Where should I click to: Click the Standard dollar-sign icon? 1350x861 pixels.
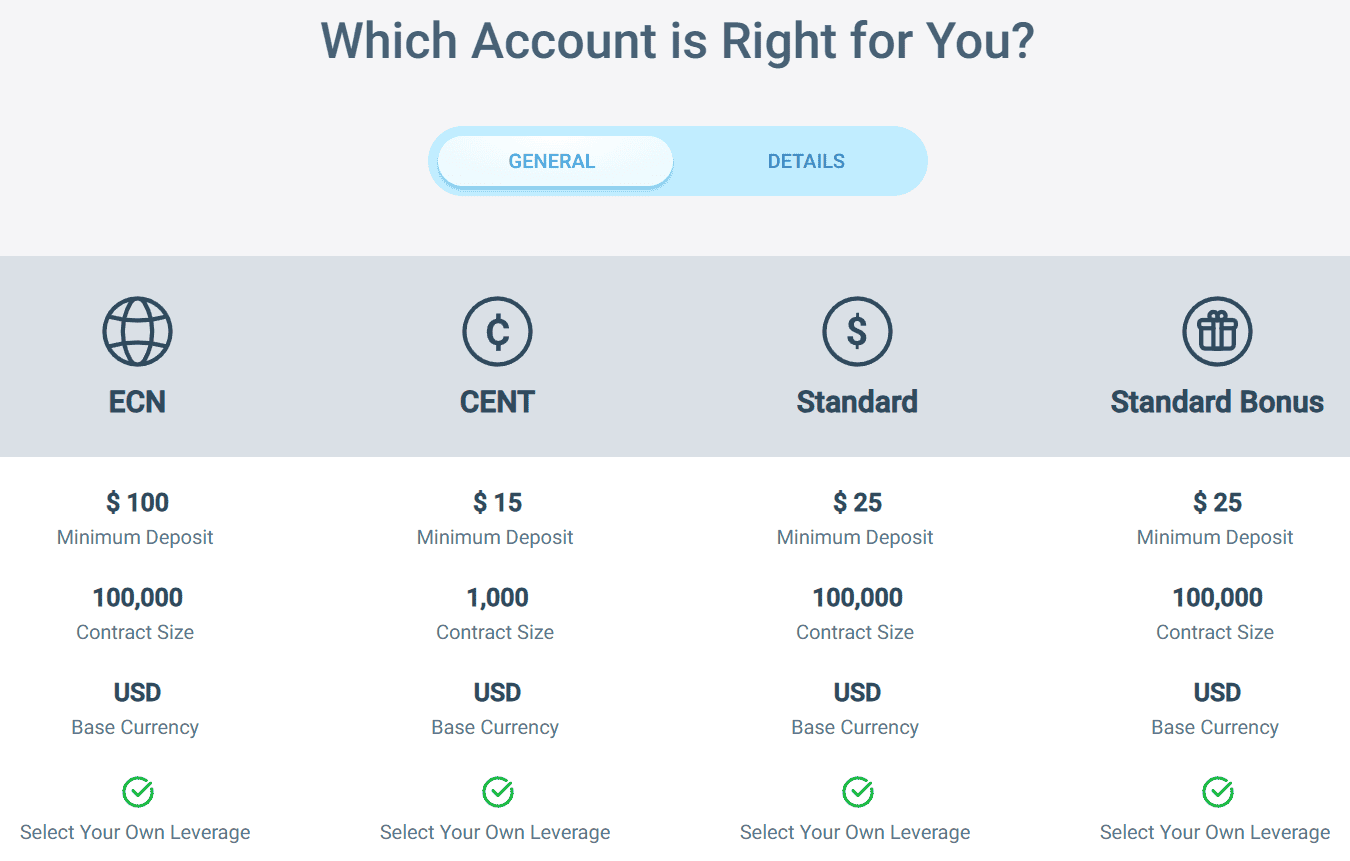tap(857, 331)
